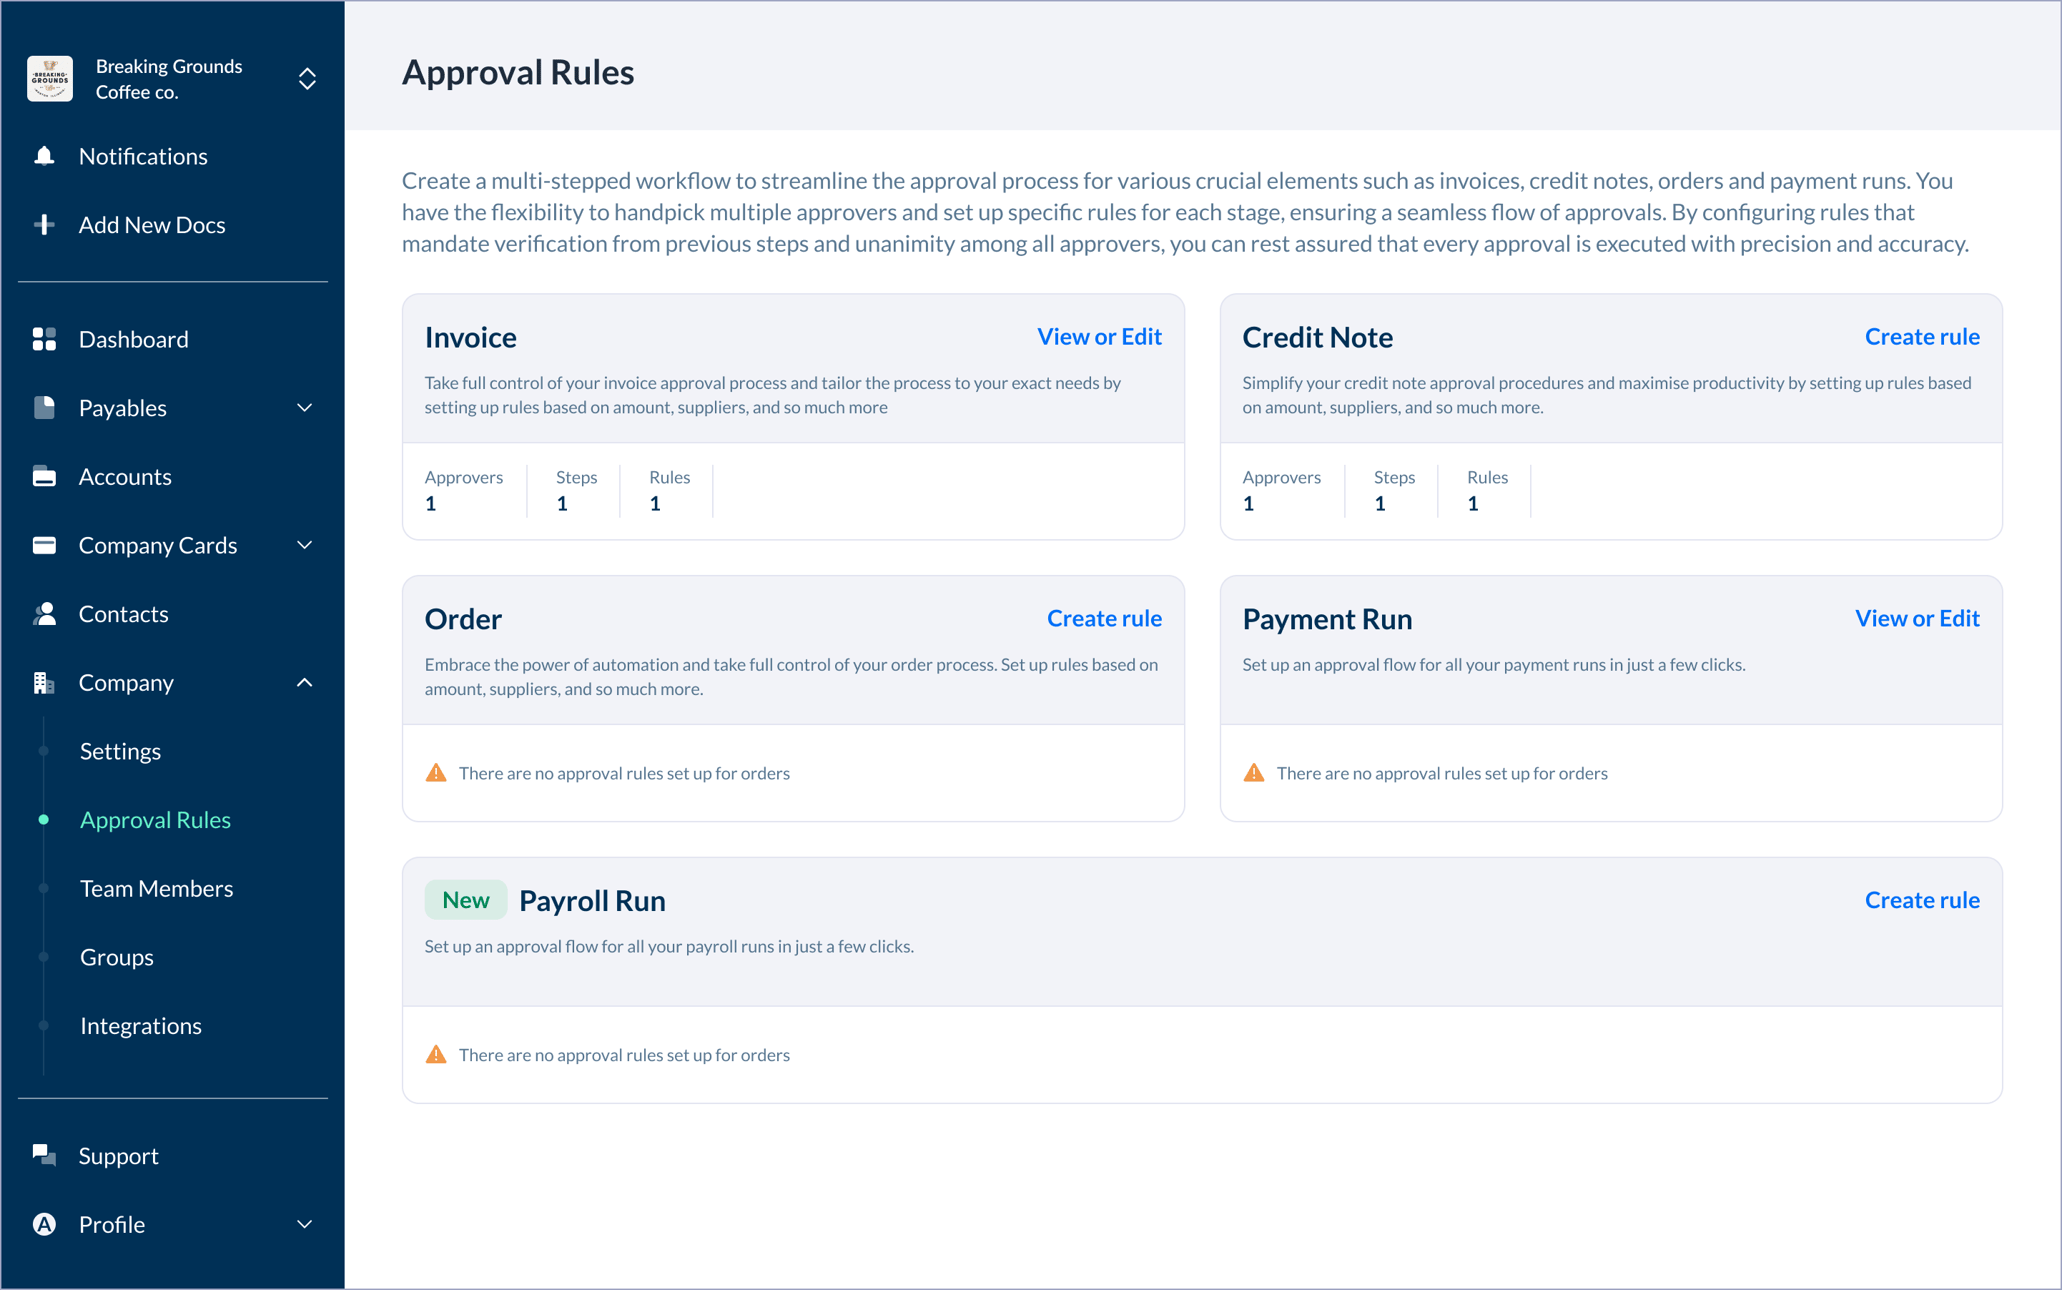Click the New badge on Payroll Run
The height and width of the screenshot is (1290, 2062).
pos(466,900)
